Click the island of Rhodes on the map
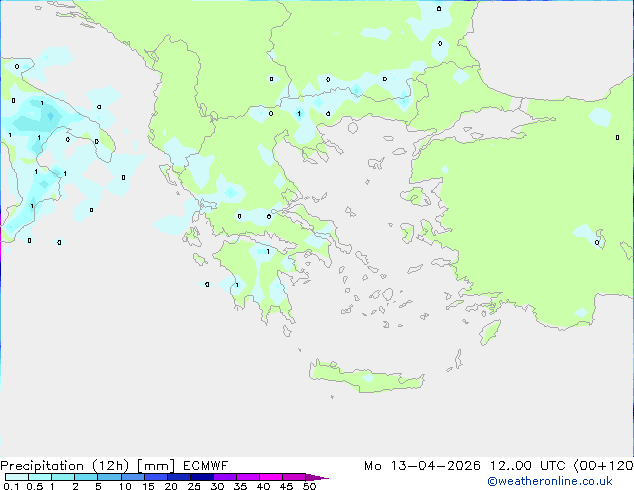 point(490,332)
